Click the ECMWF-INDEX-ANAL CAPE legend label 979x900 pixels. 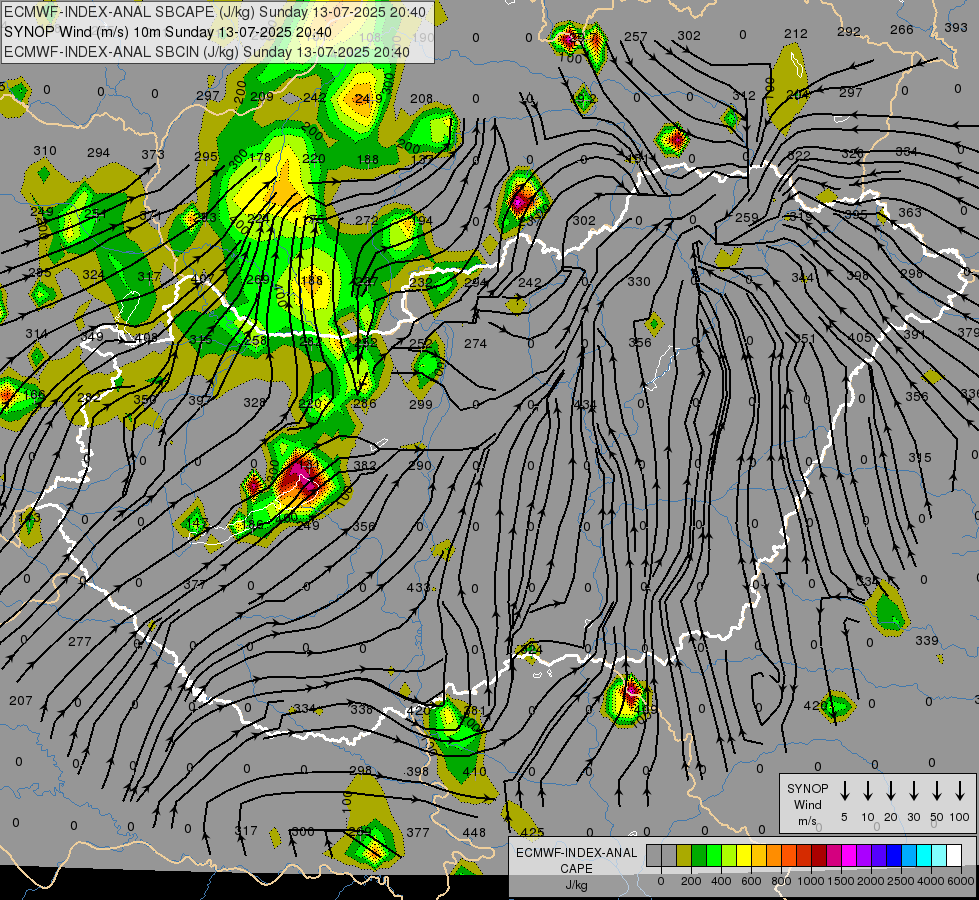tap(576, 861)
